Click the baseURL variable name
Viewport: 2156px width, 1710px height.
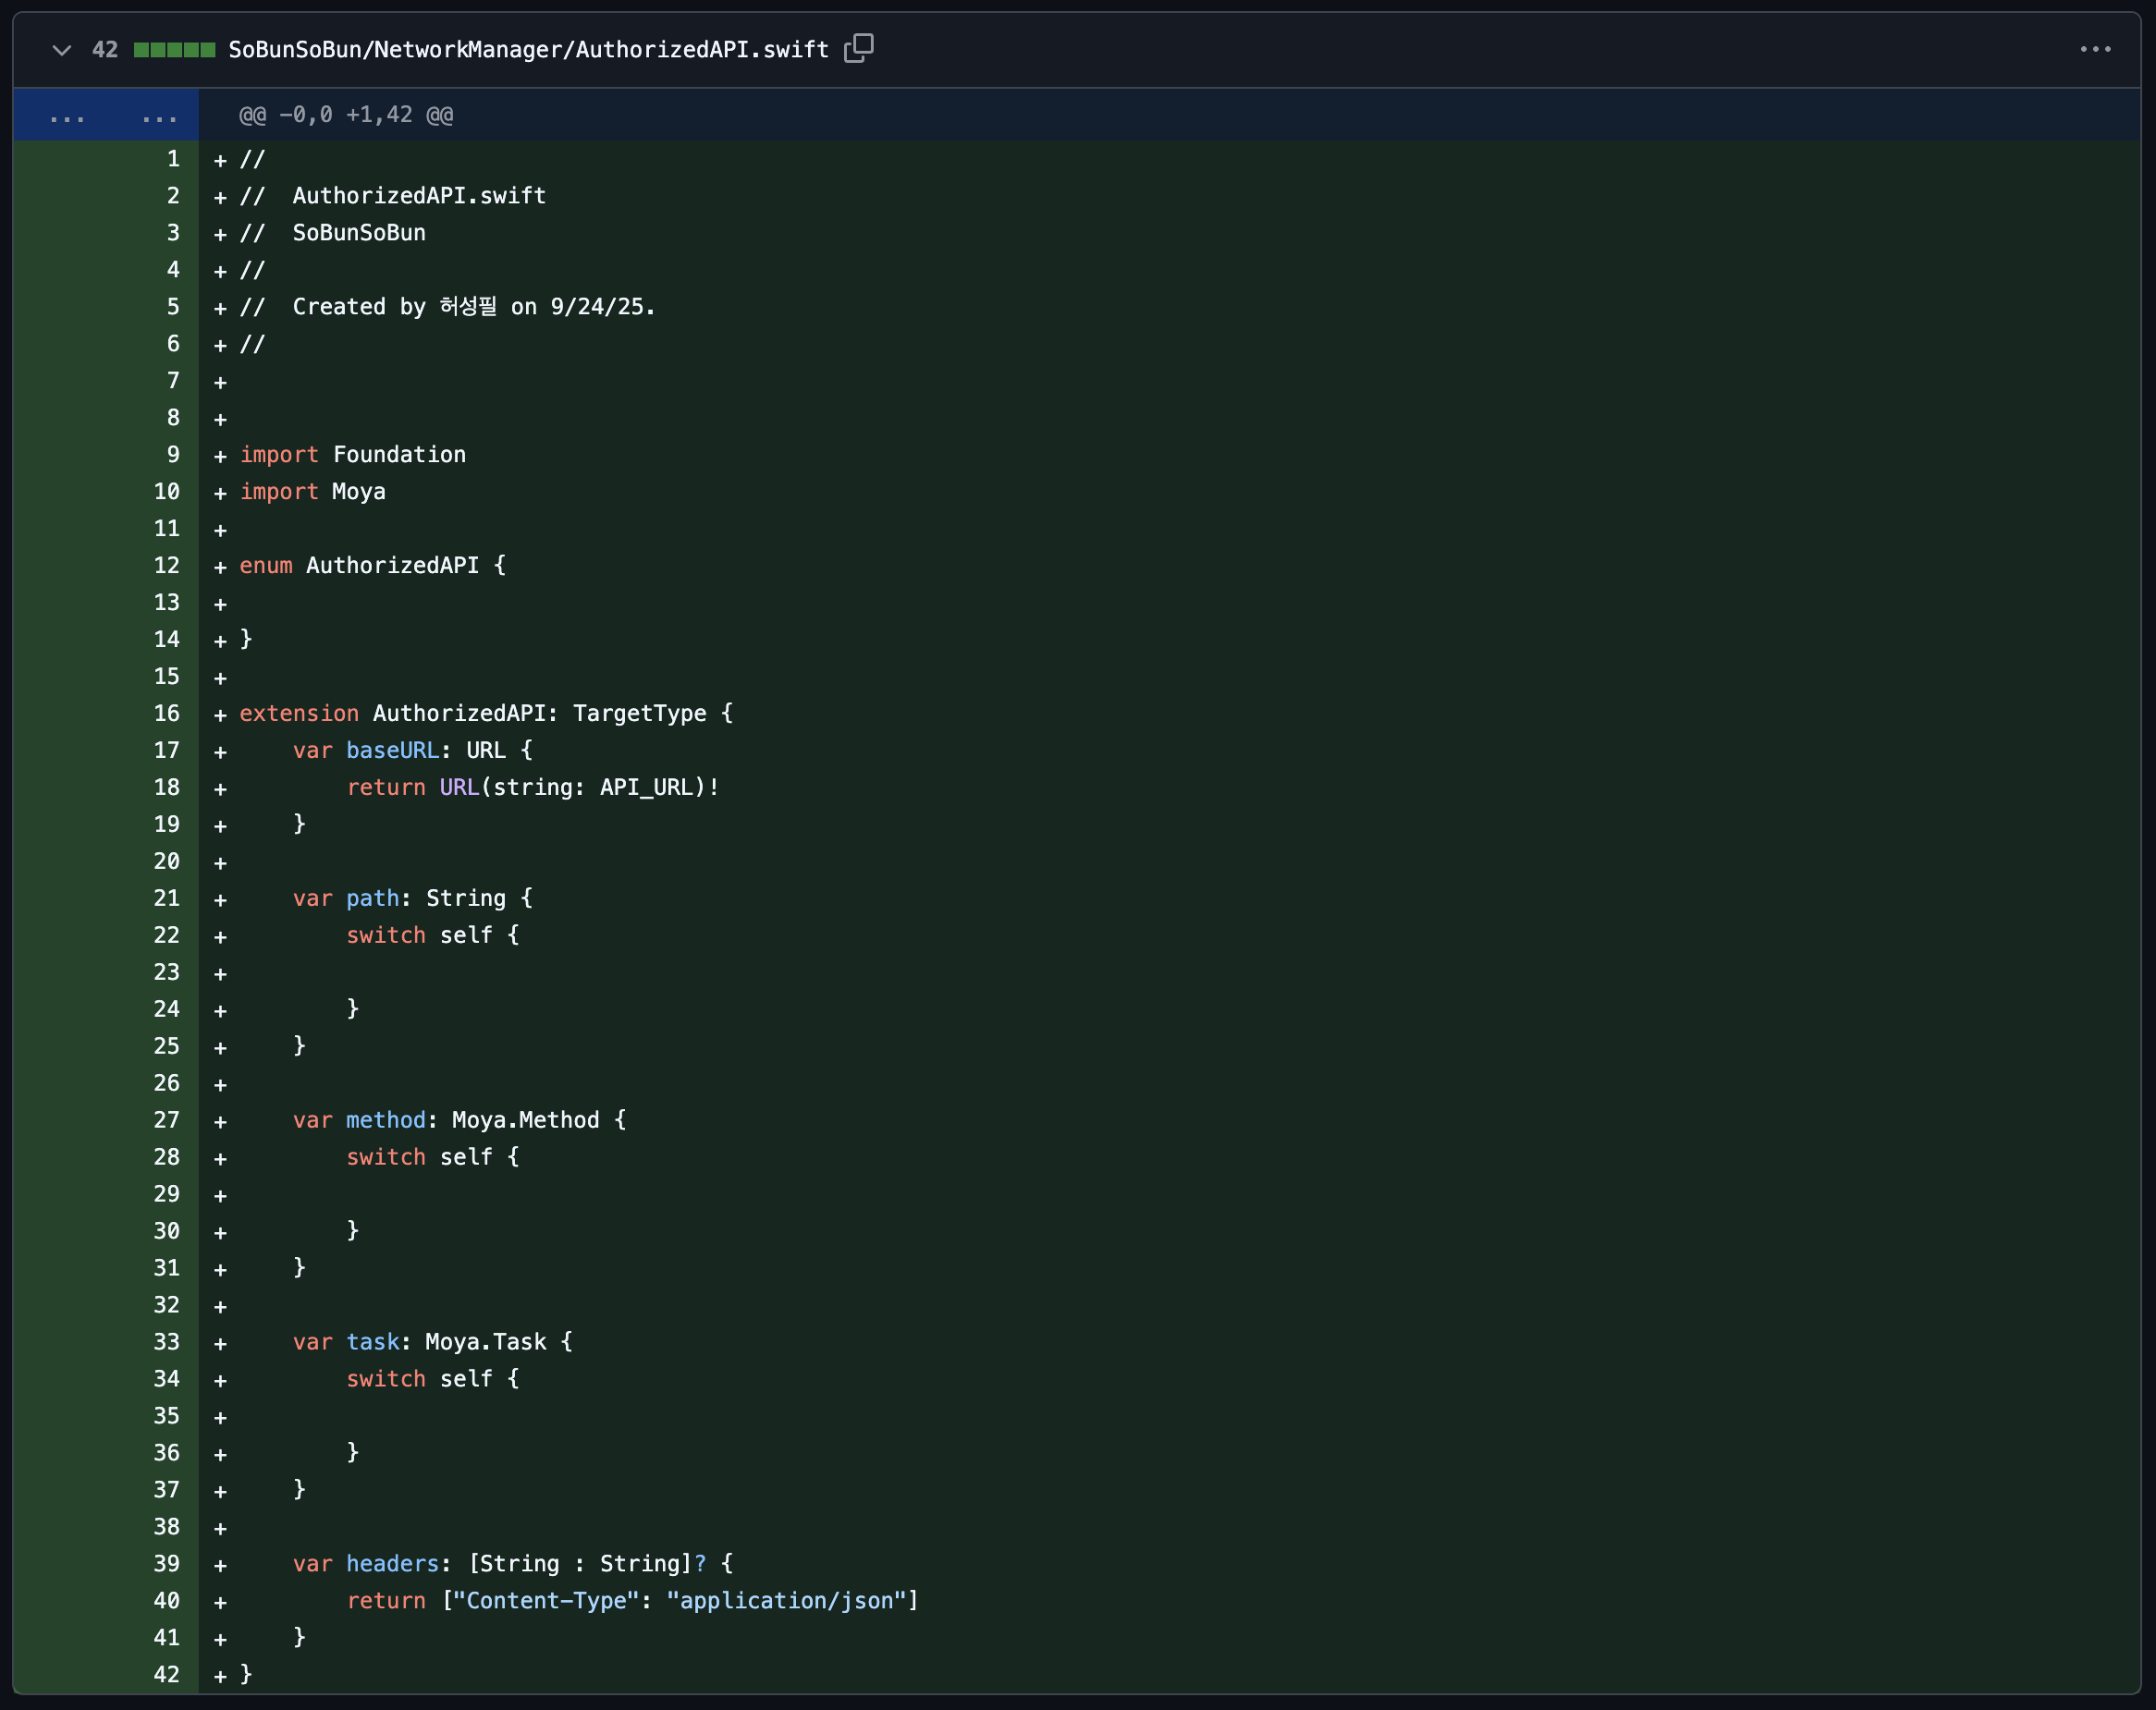[392, 751]
